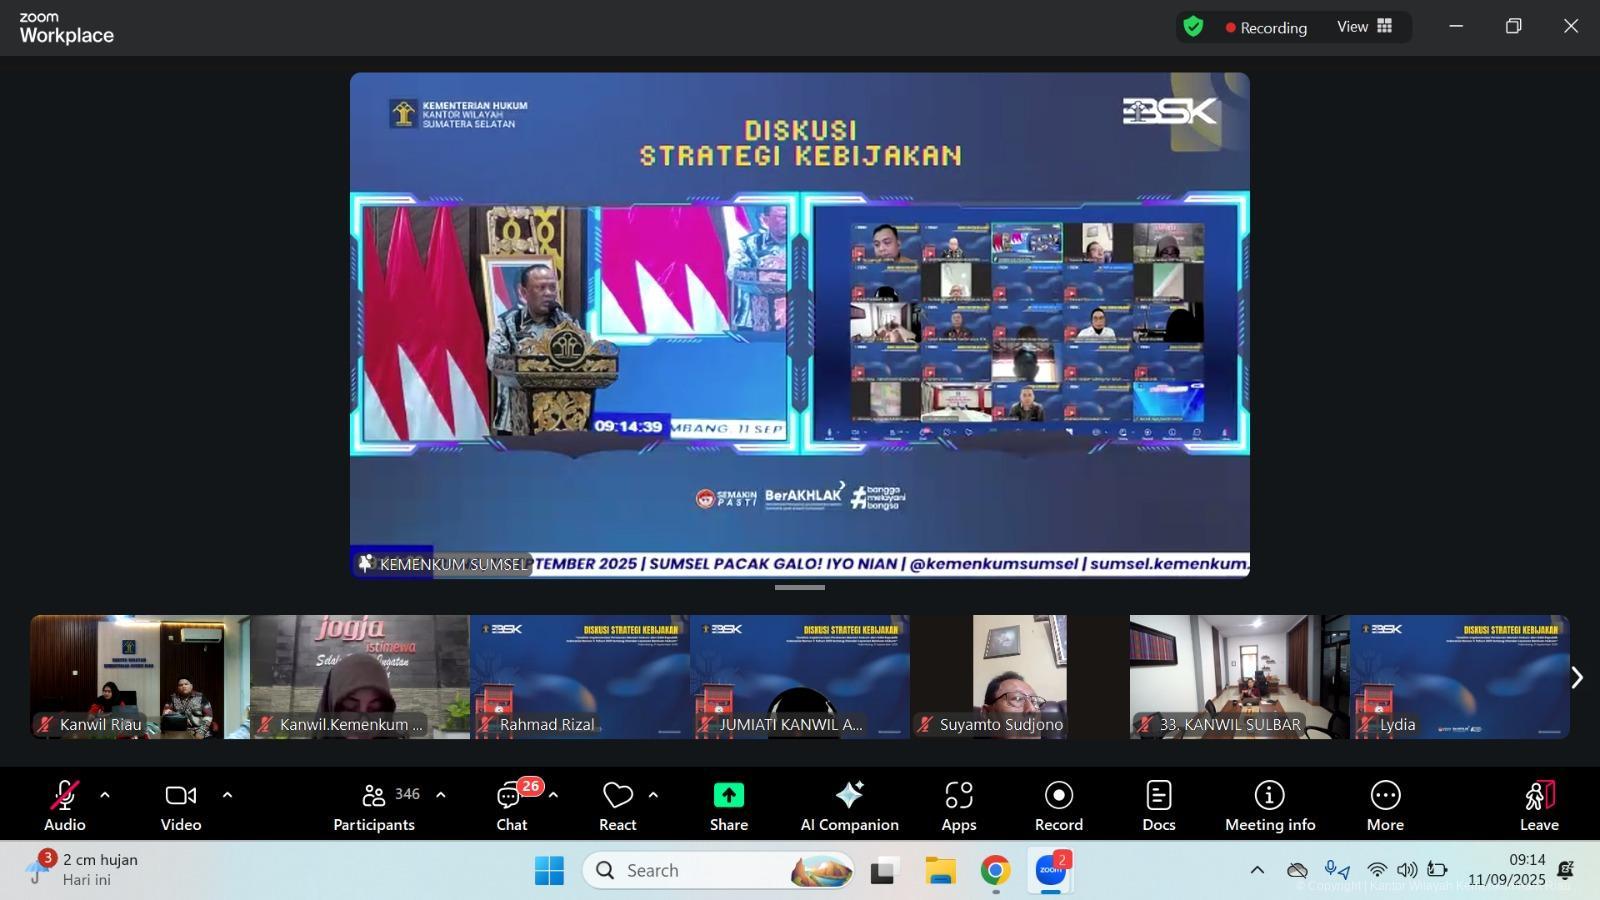The image size is (1600, 900).
Task: Toggle recording with the Record button
Action: [1058, 806]
